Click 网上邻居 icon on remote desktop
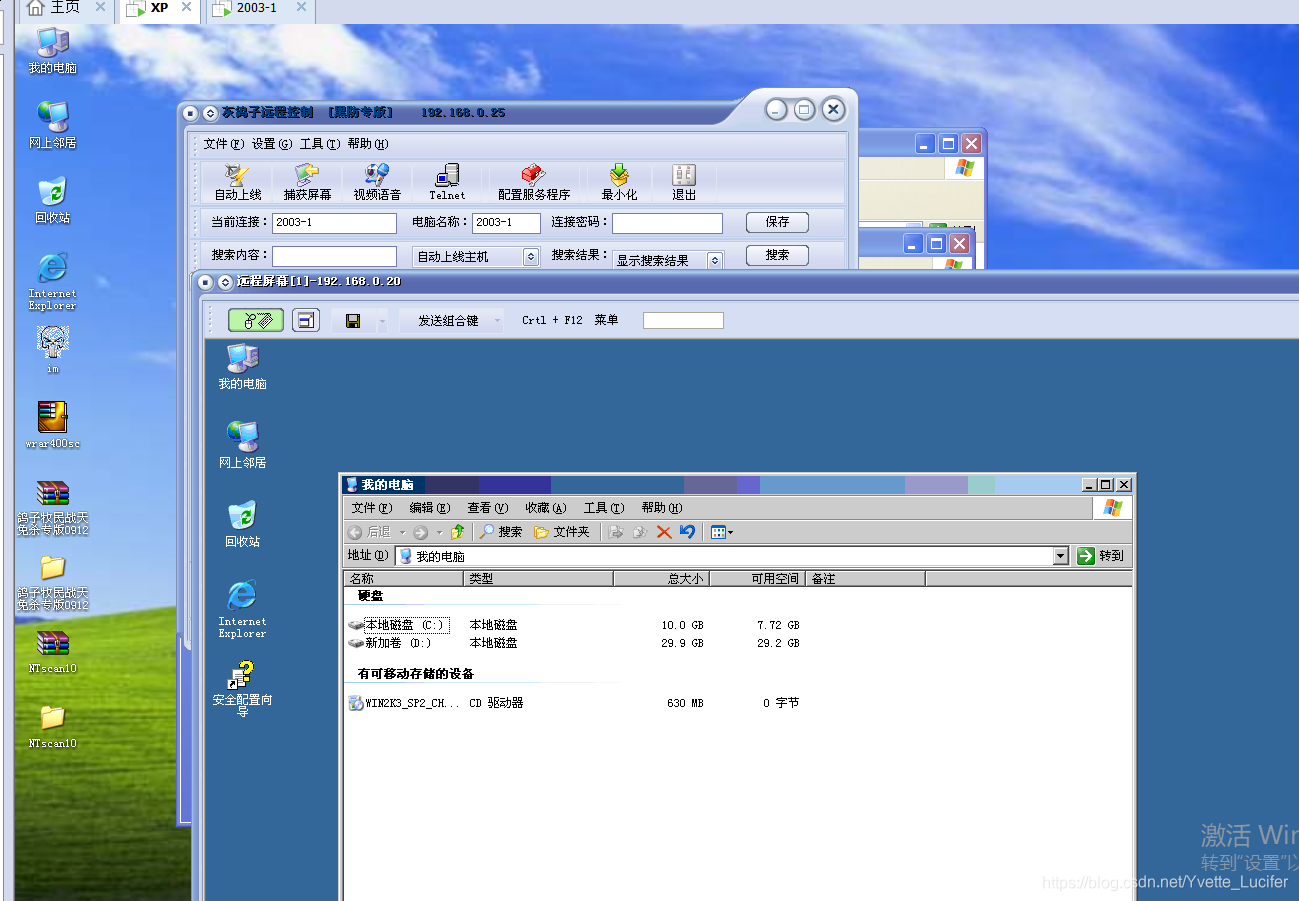 (242, 444)
